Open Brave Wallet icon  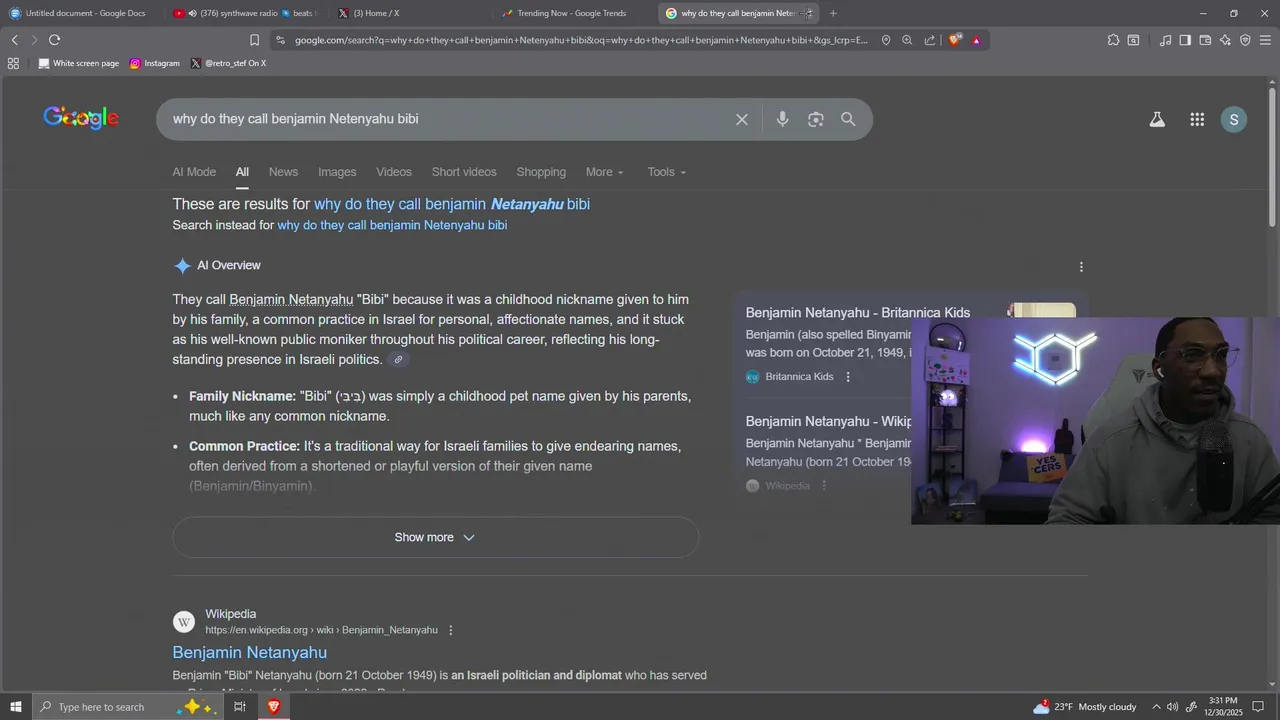tap(1205, 40)
